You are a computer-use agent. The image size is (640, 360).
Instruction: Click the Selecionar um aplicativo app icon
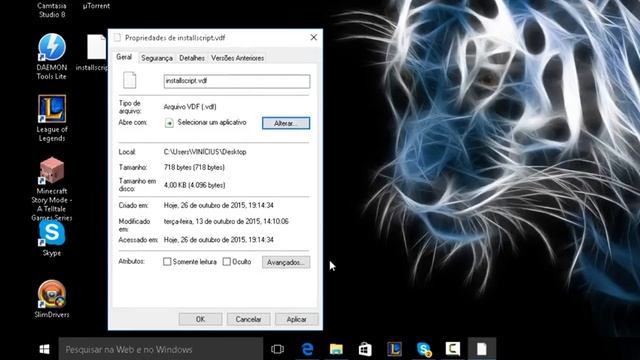pos(169,122)
